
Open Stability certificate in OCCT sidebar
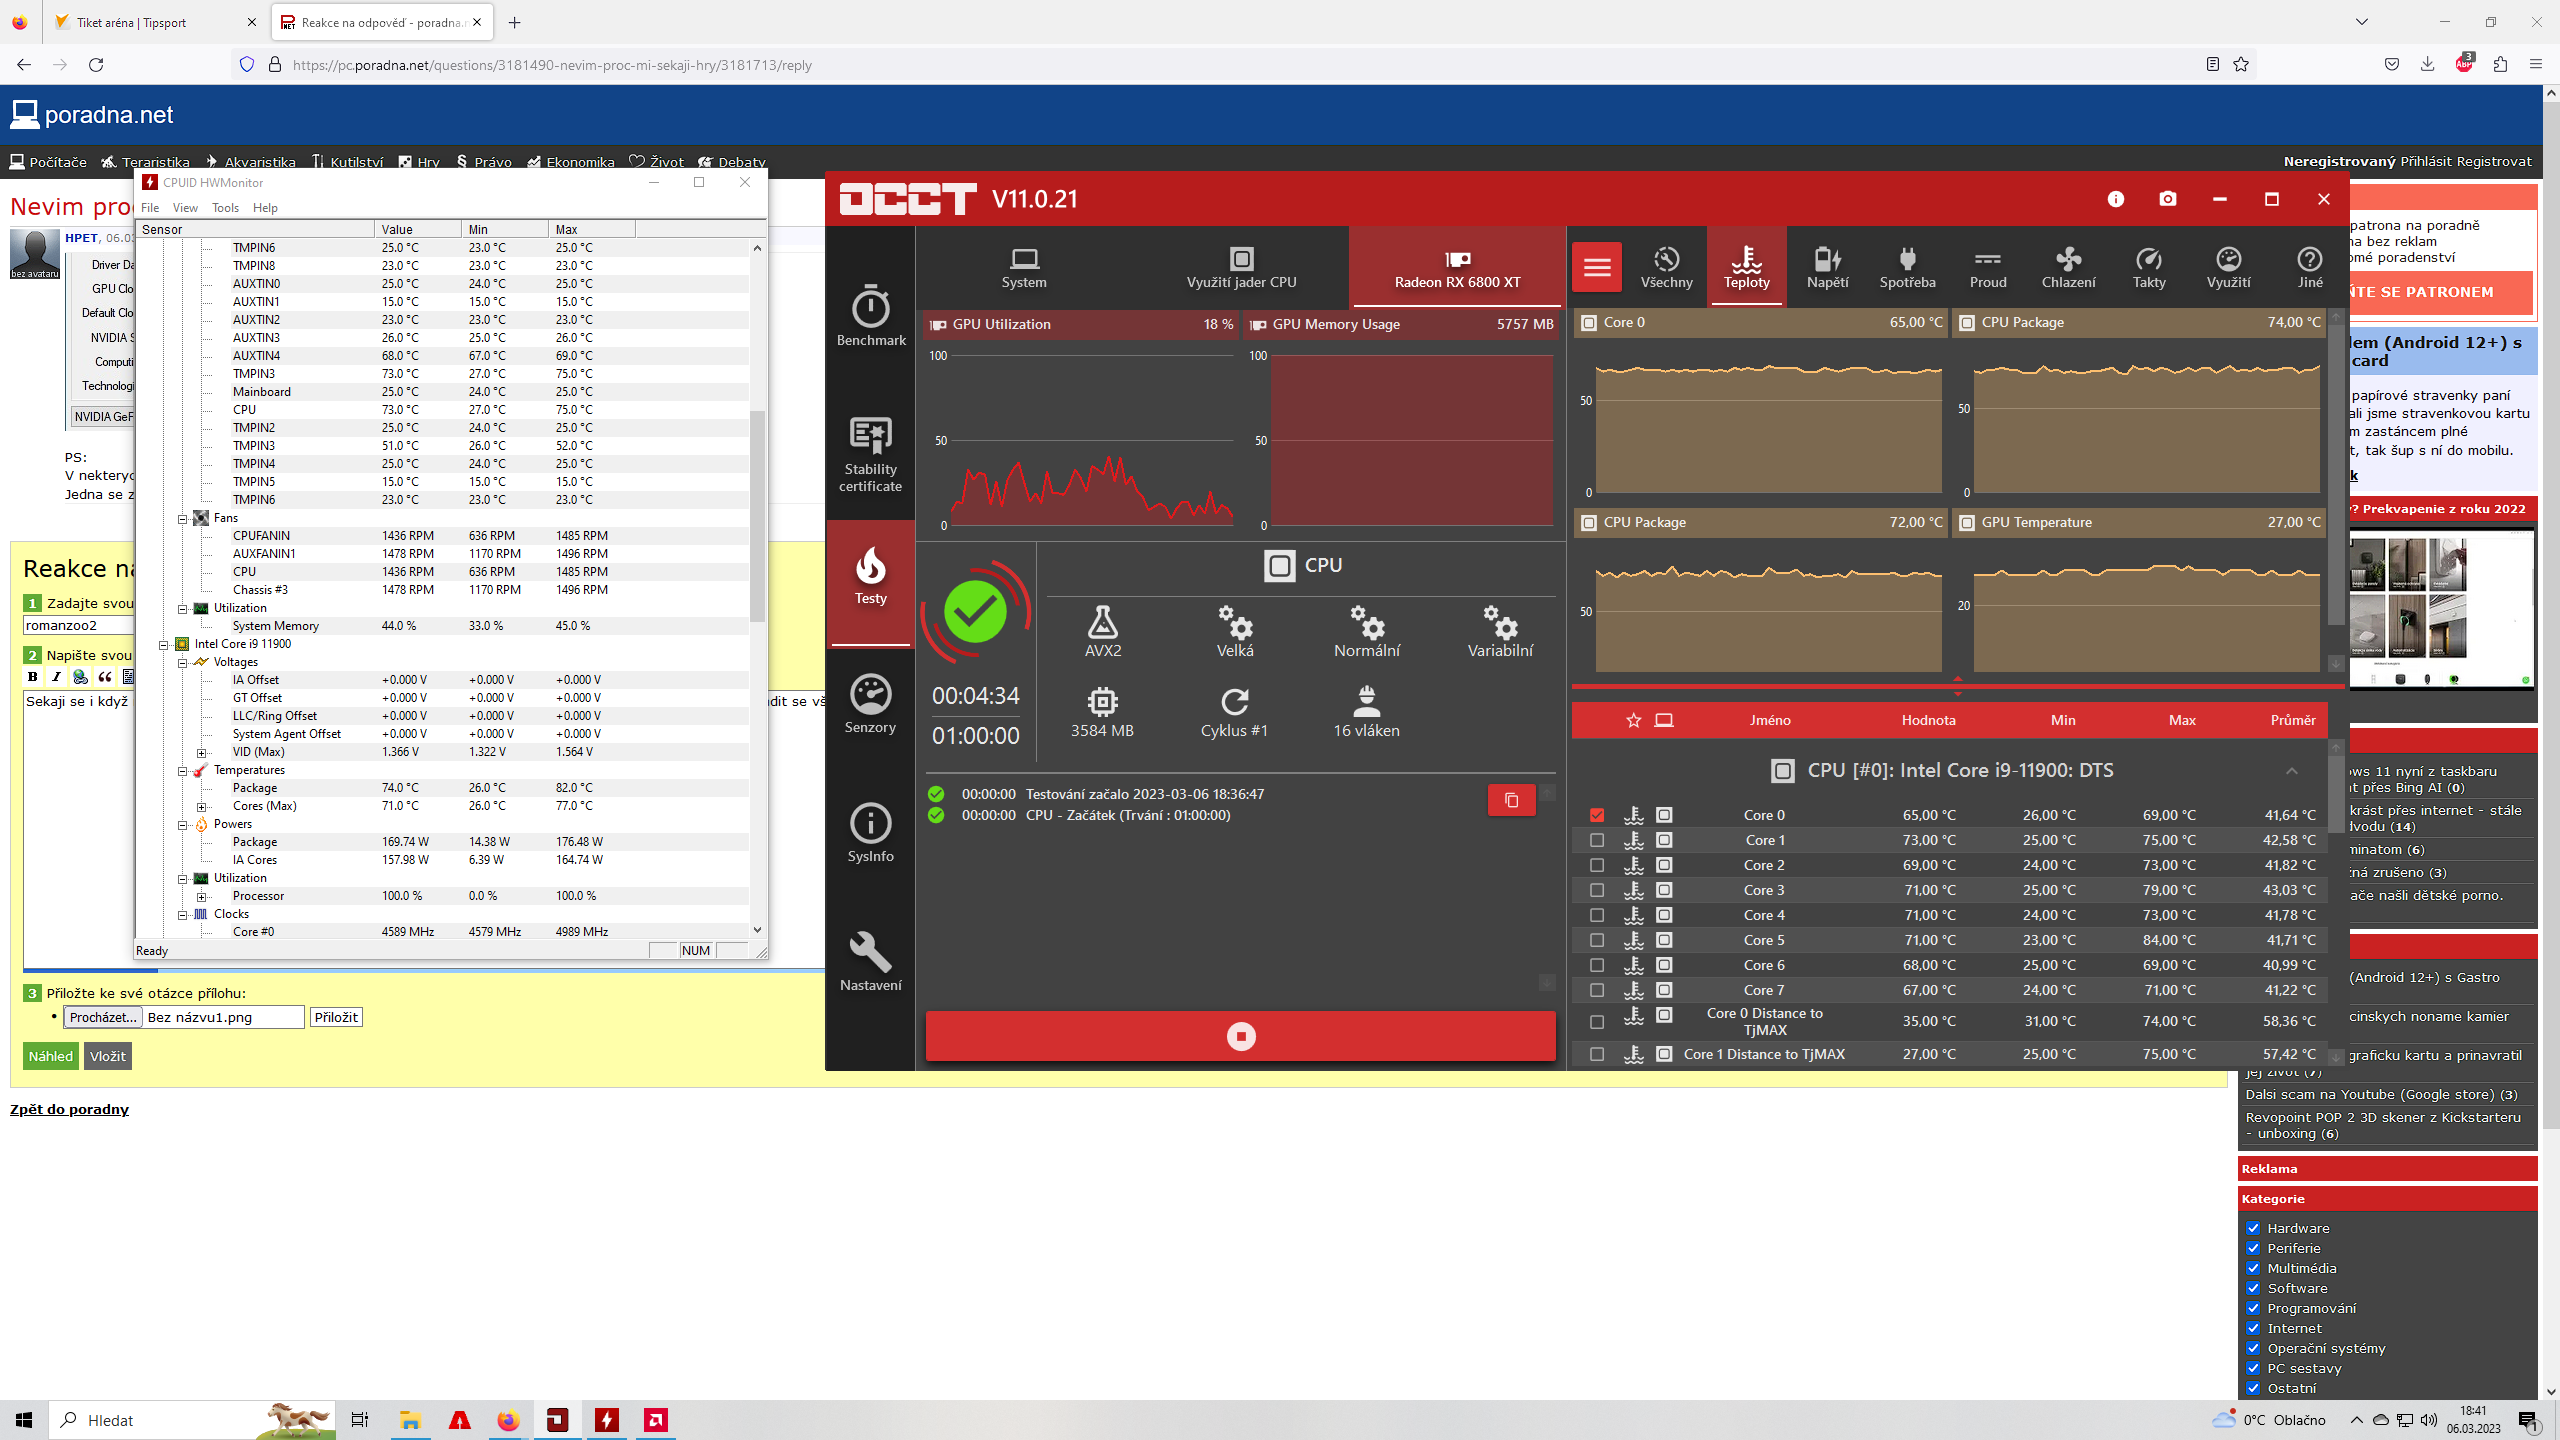click(x=870, y=453)
